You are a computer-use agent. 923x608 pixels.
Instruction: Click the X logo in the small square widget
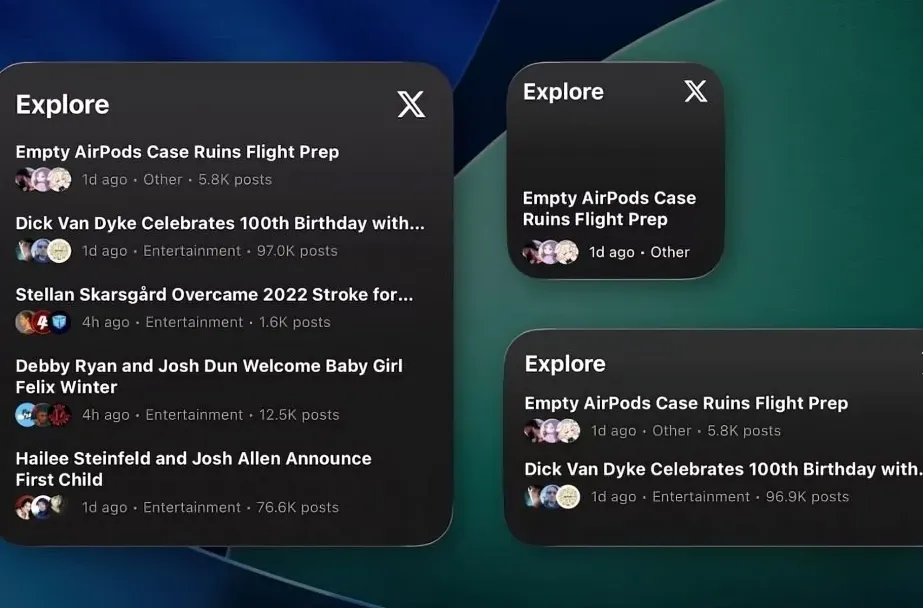(695, 92)
